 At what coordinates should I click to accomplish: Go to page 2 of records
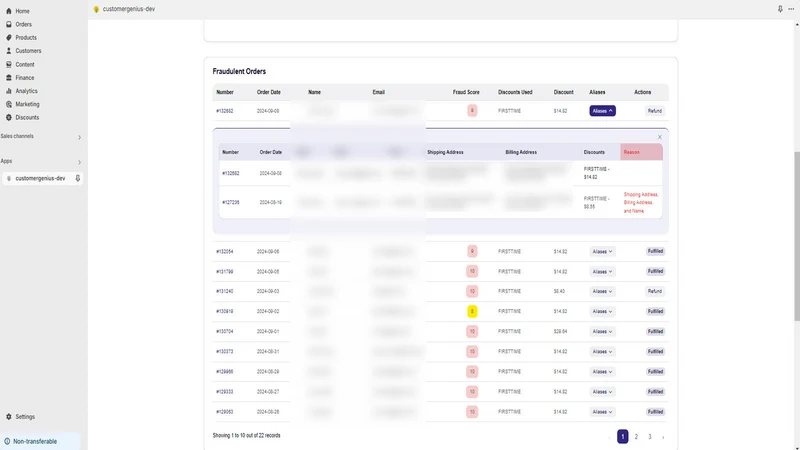click(x=636, y=437)
